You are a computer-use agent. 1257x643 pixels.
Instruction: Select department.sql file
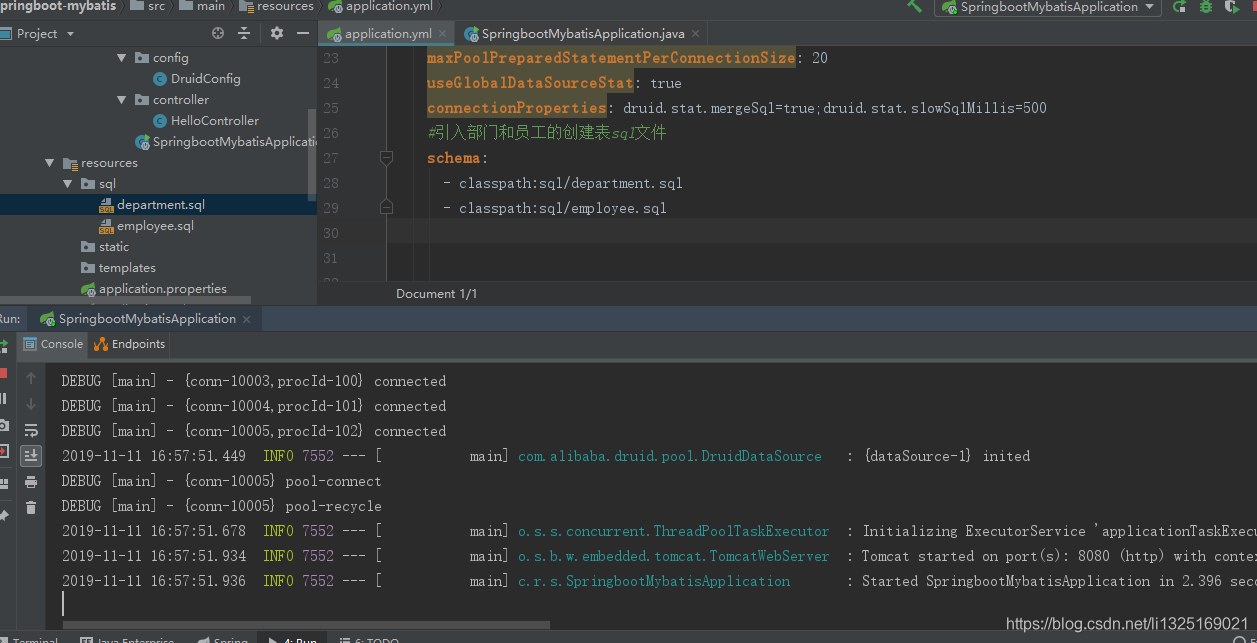tap(152, 205)
